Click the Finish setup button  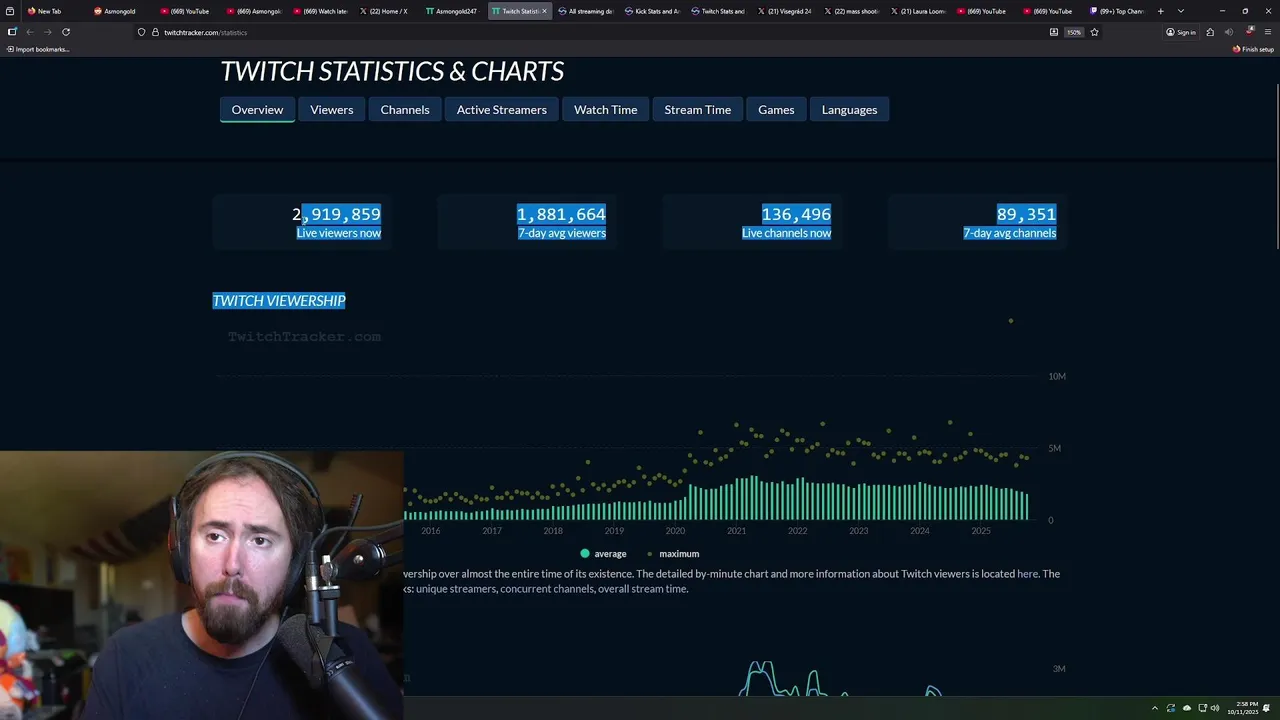coord(1253,49)
